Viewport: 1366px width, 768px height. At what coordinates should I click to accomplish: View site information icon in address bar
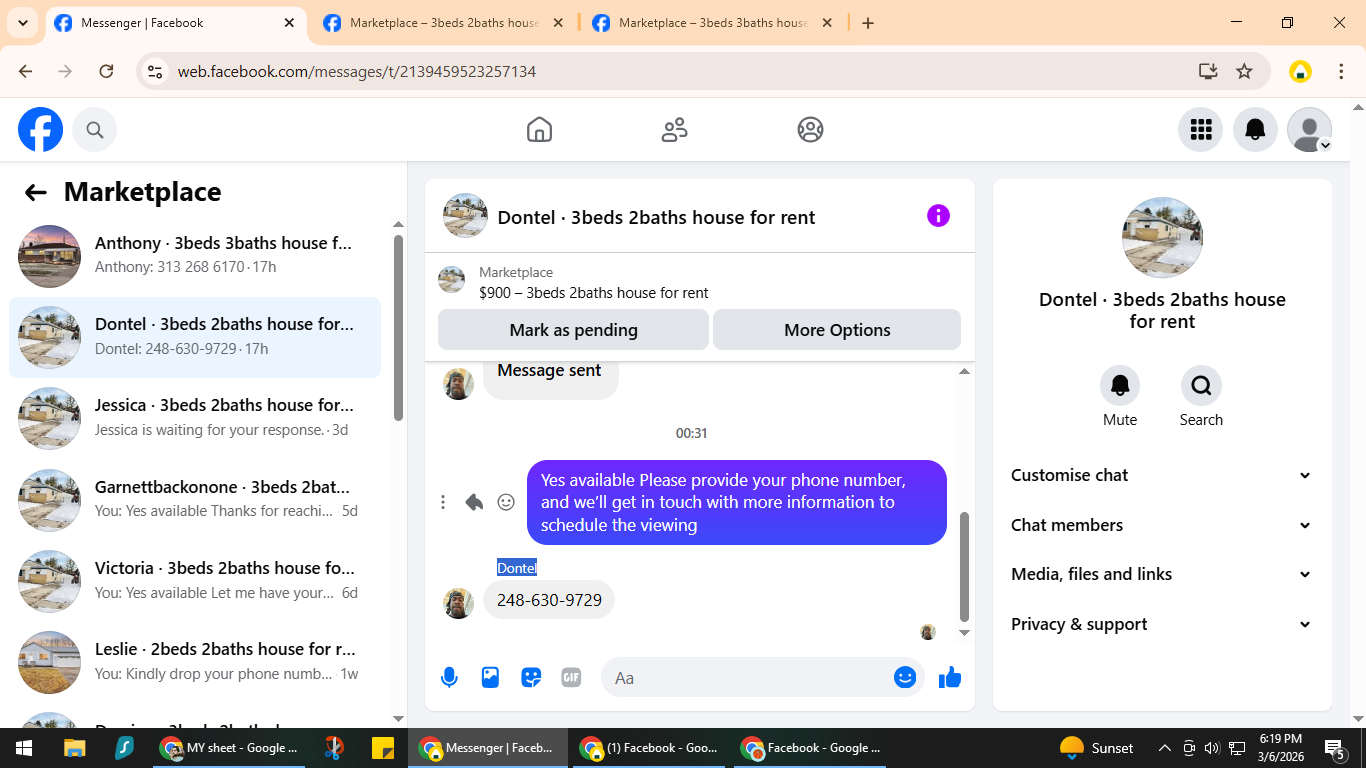point(155,71)
